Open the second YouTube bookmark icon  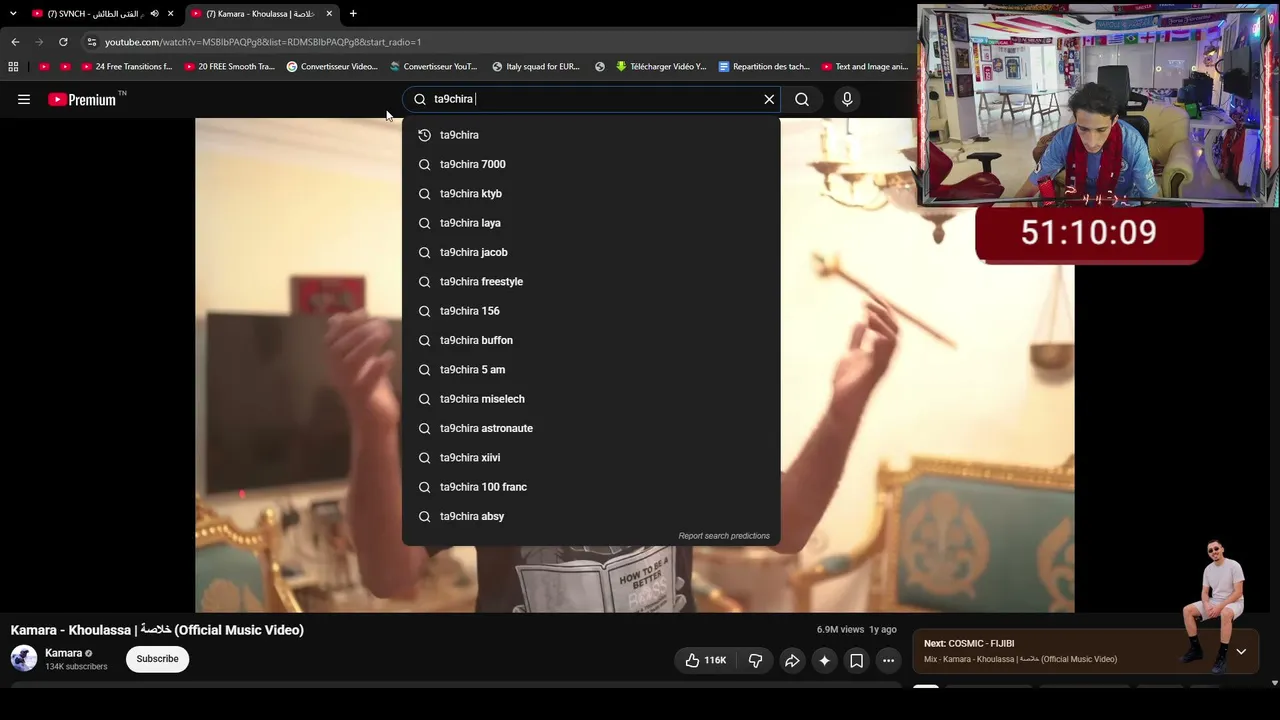click(x=66, y=67)
